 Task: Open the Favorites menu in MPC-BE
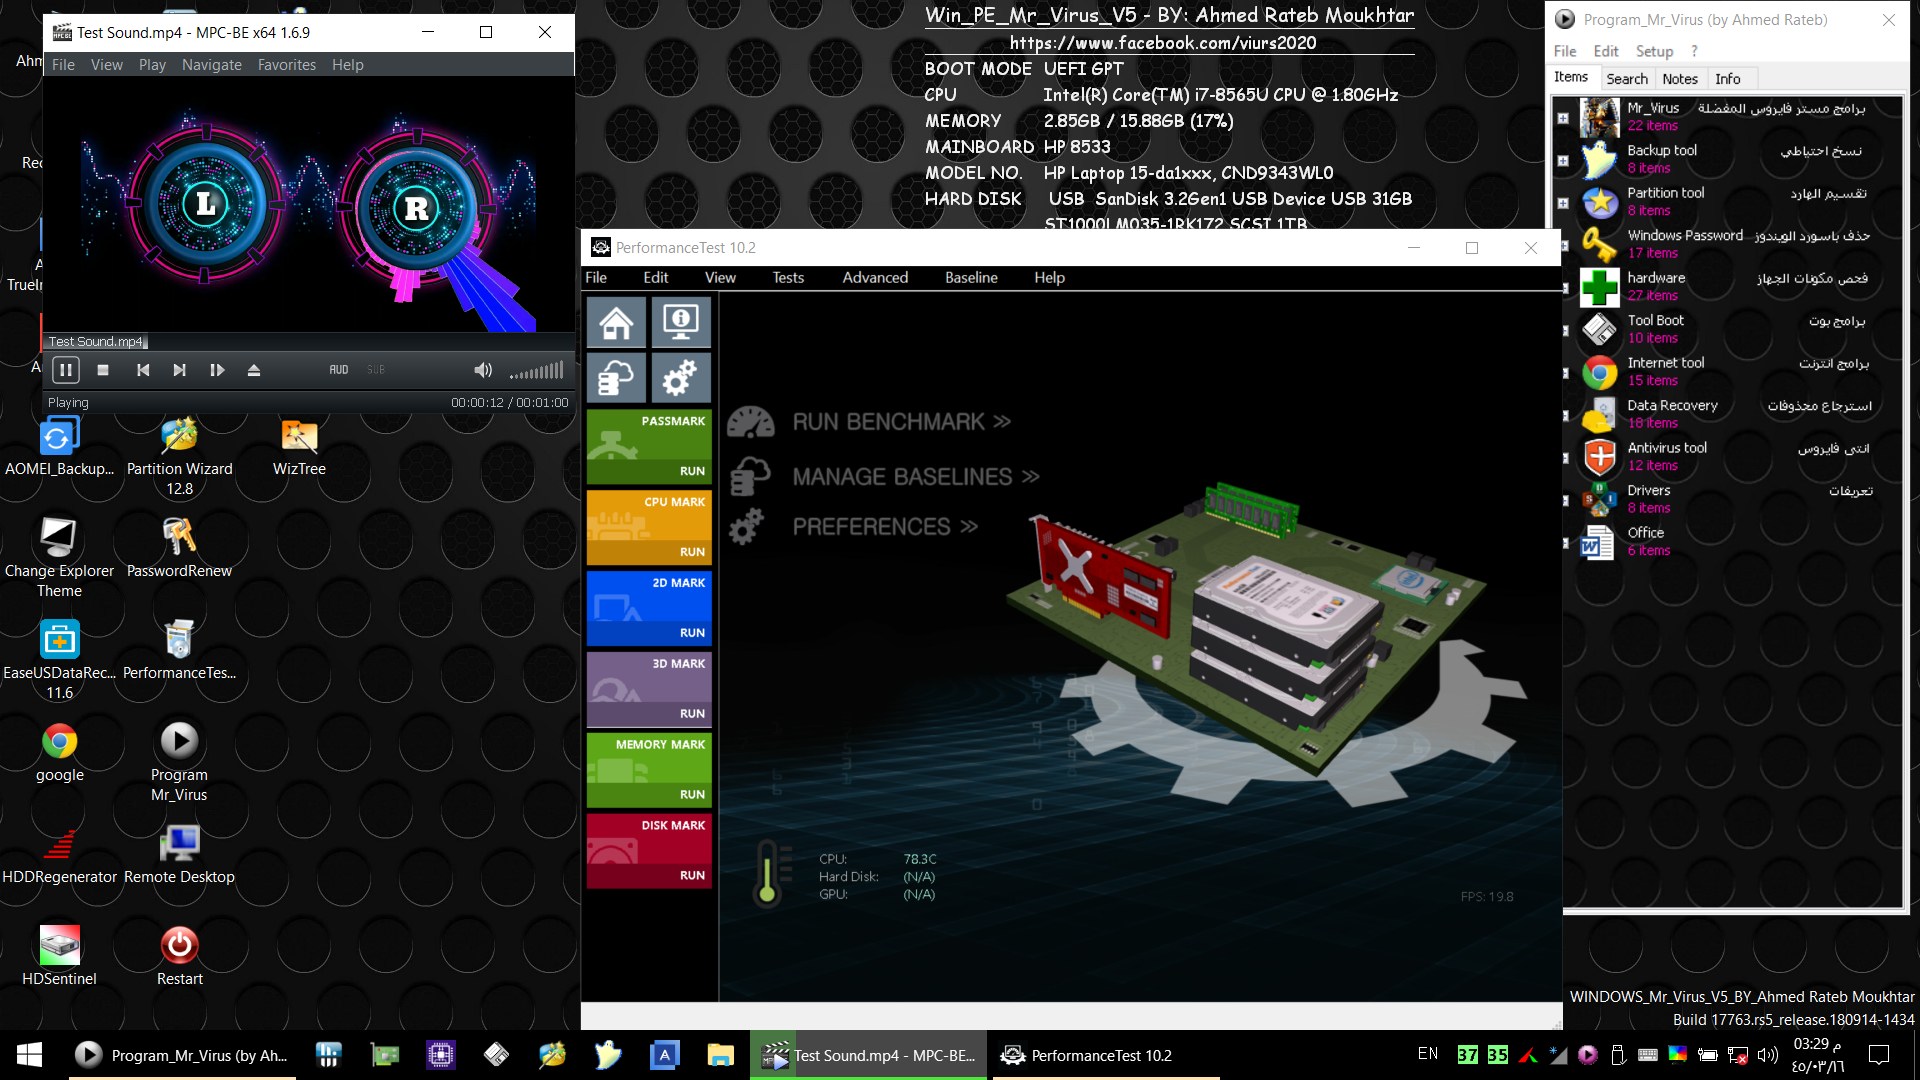click(287, 65)
